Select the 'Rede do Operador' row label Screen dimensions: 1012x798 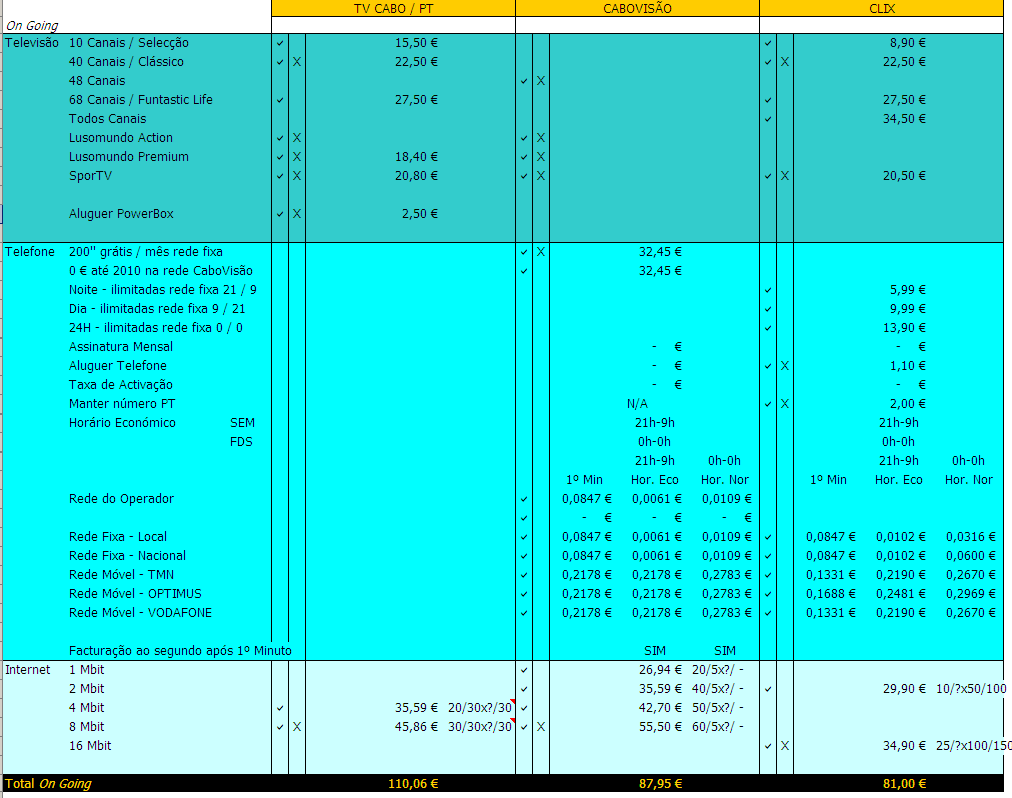[121, 498]
